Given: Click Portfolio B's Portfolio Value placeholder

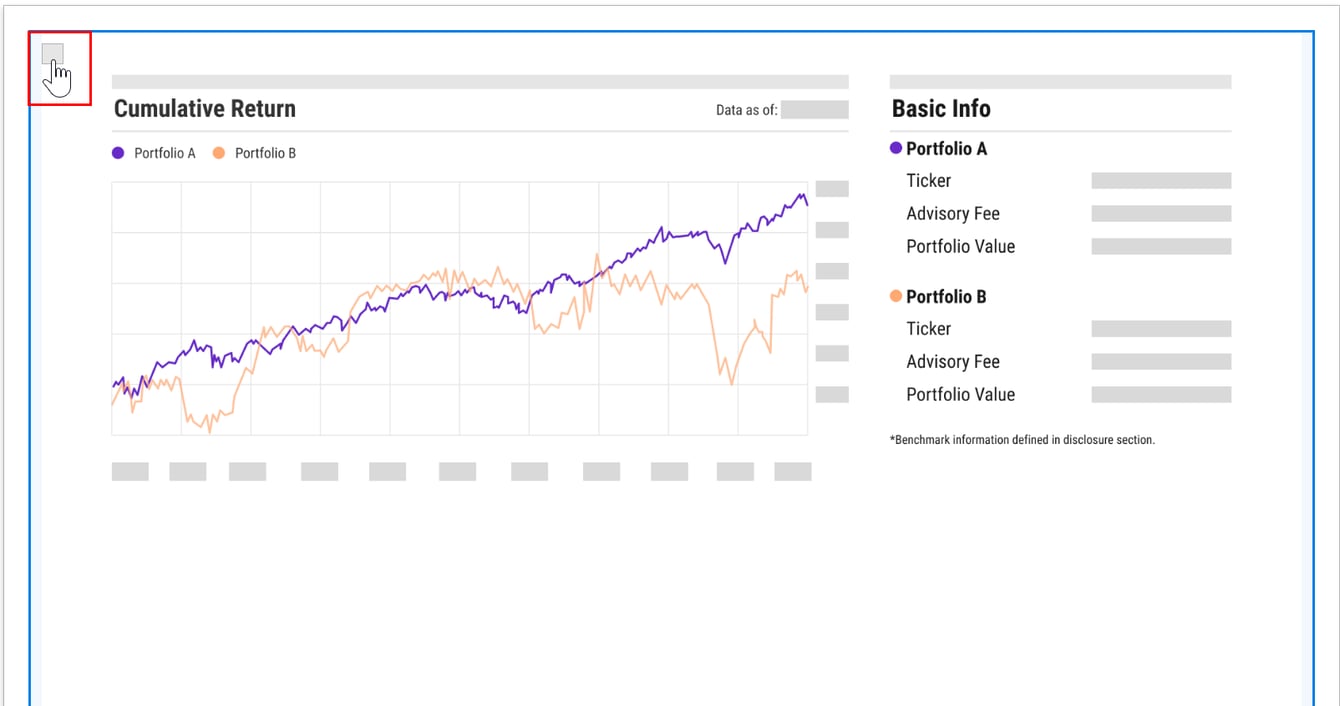Looking at the screenshot, I should point(1161,395).
